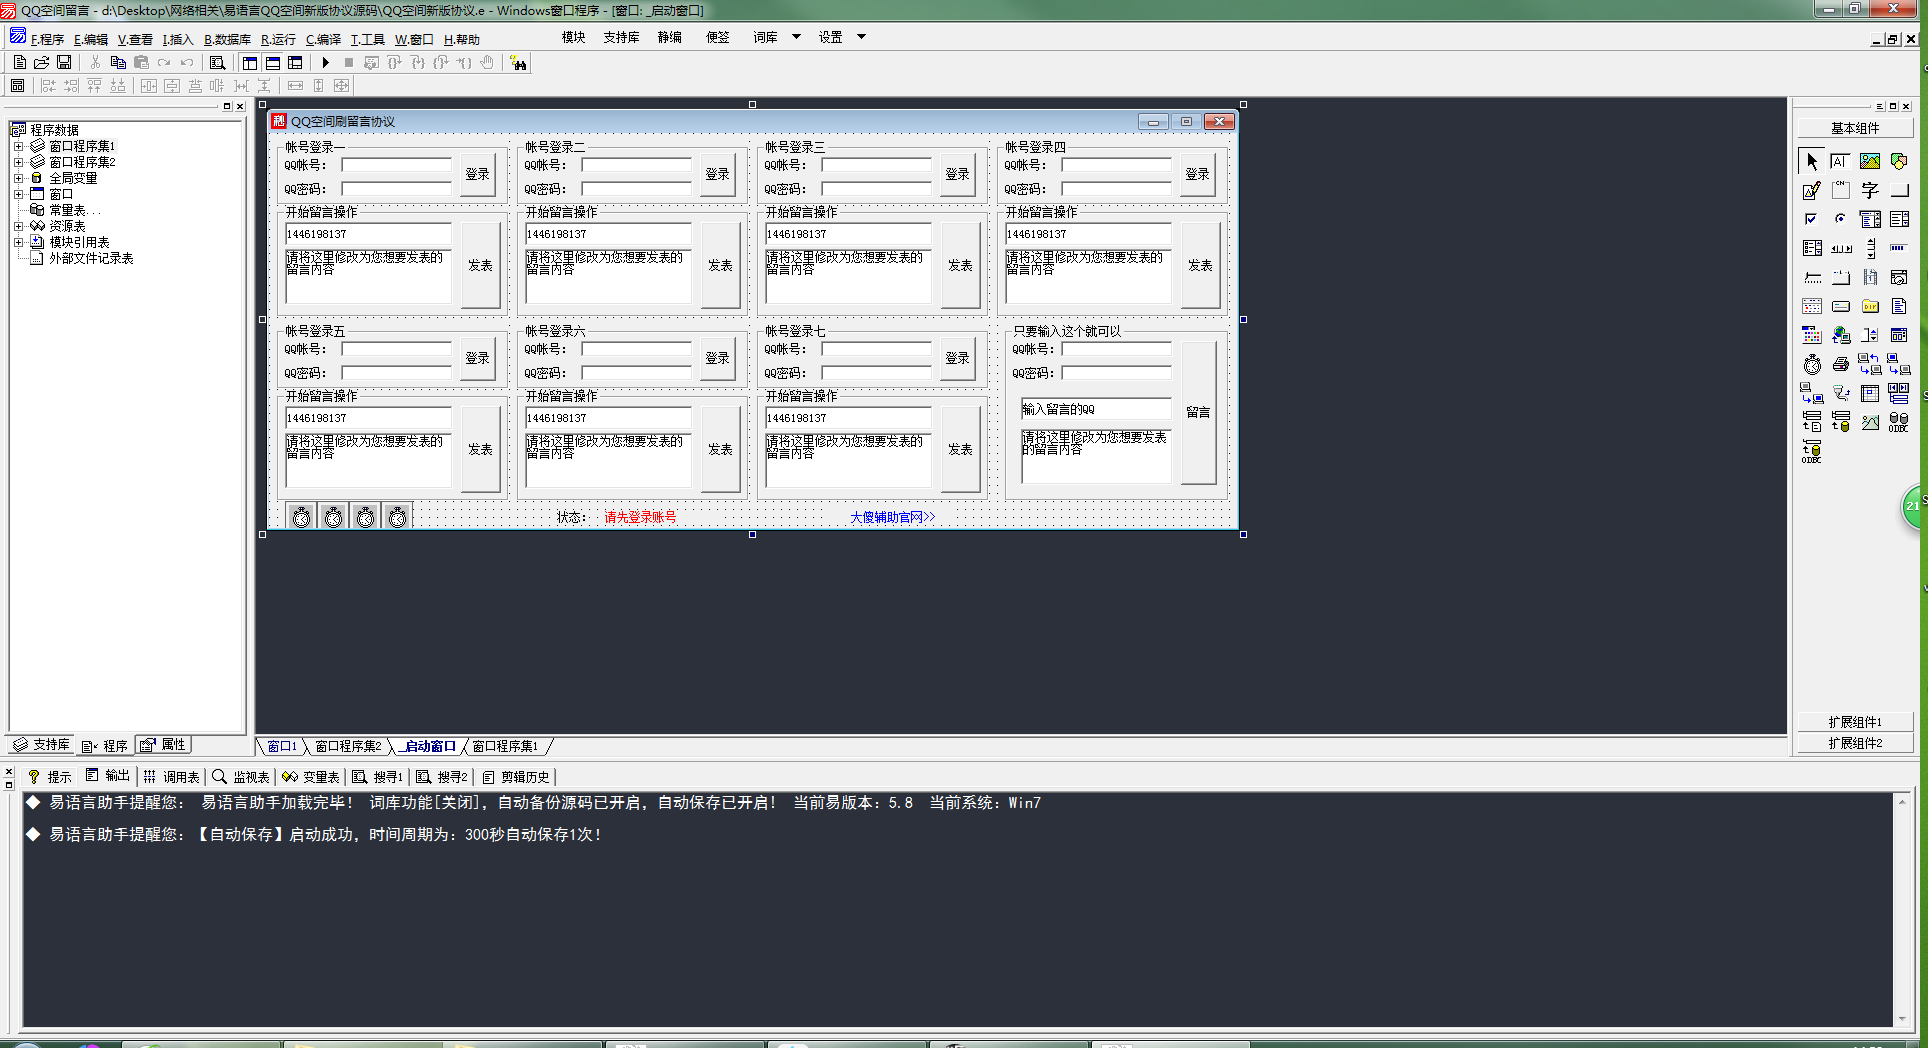This screenshot has width=1928, height=1048.
Task: Select the Combo box component tool
Action: (1870, 219)
